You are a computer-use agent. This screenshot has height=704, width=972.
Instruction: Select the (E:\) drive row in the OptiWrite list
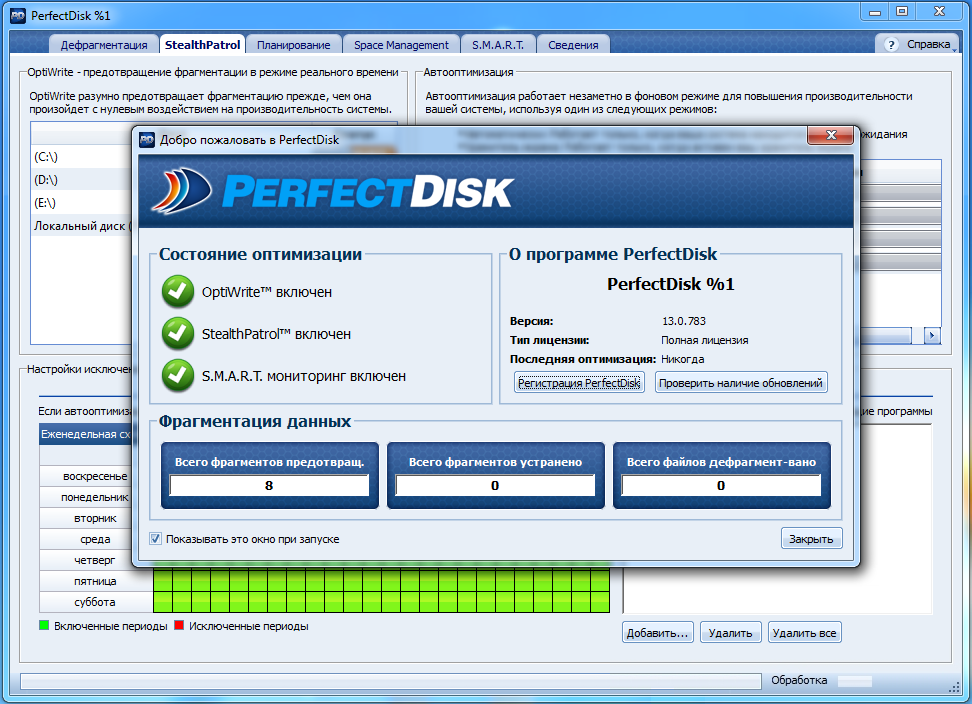pos(81,203)
